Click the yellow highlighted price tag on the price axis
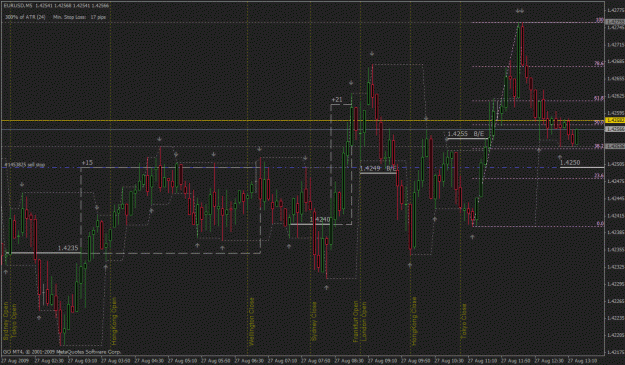625x365 pixels. tap(615, 120)
